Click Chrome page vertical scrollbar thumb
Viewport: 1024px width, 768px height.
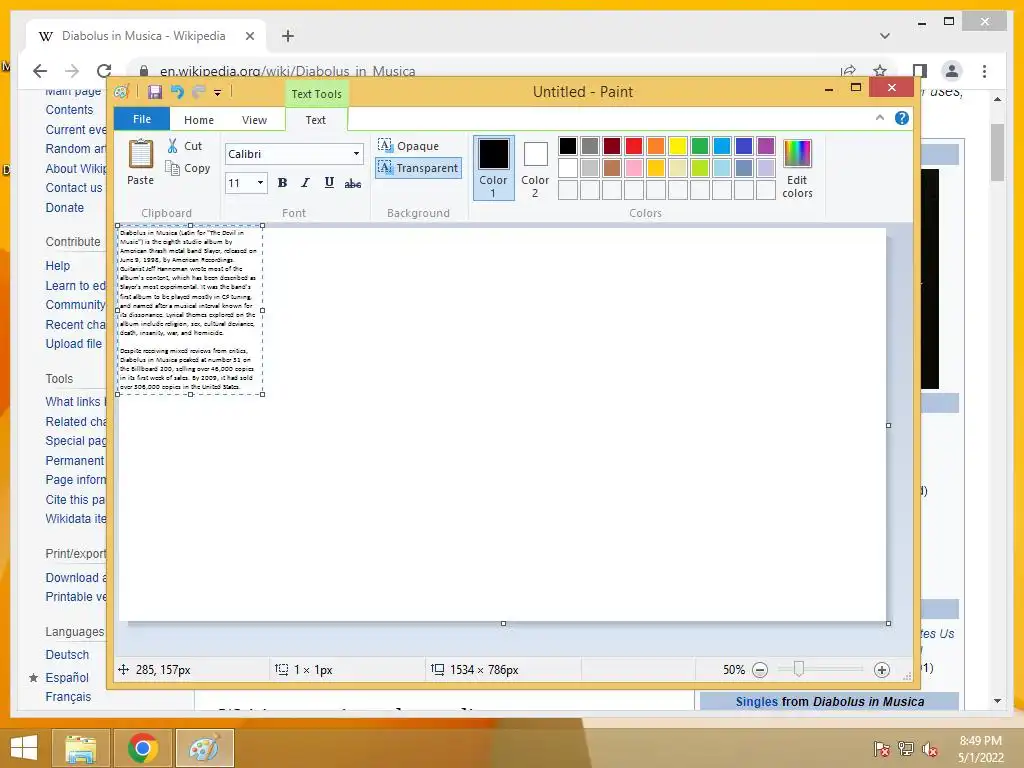pyautogui.click(x=997, y=152)
